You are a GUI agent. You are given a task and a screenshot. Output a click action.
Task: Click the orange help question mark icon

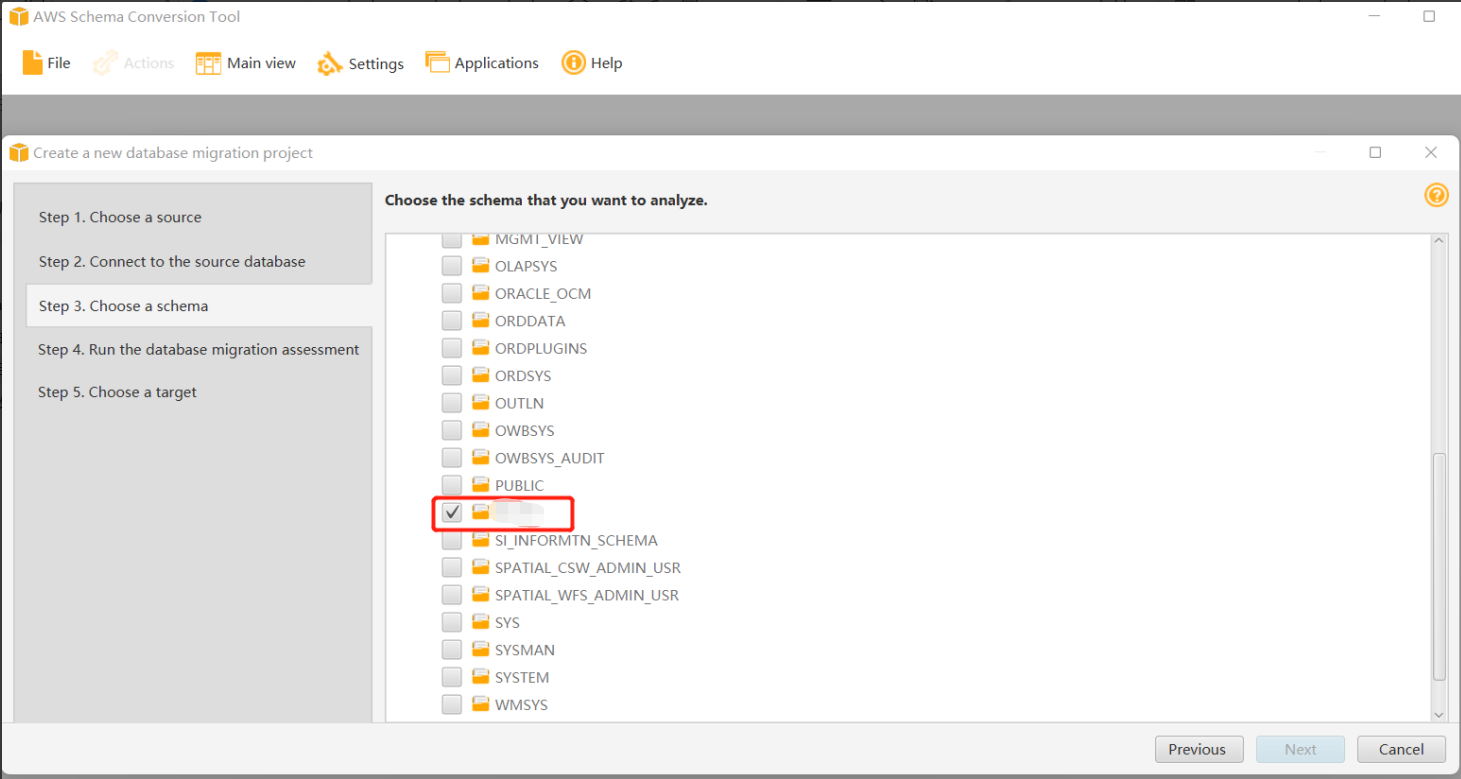[x=1436, y=195]
